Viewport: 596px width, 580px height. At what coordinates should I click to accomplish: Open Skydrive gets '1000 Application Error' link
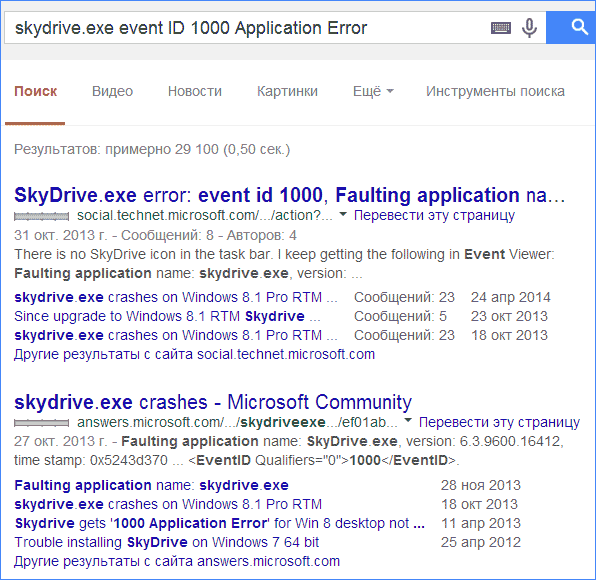pos(220,523)
